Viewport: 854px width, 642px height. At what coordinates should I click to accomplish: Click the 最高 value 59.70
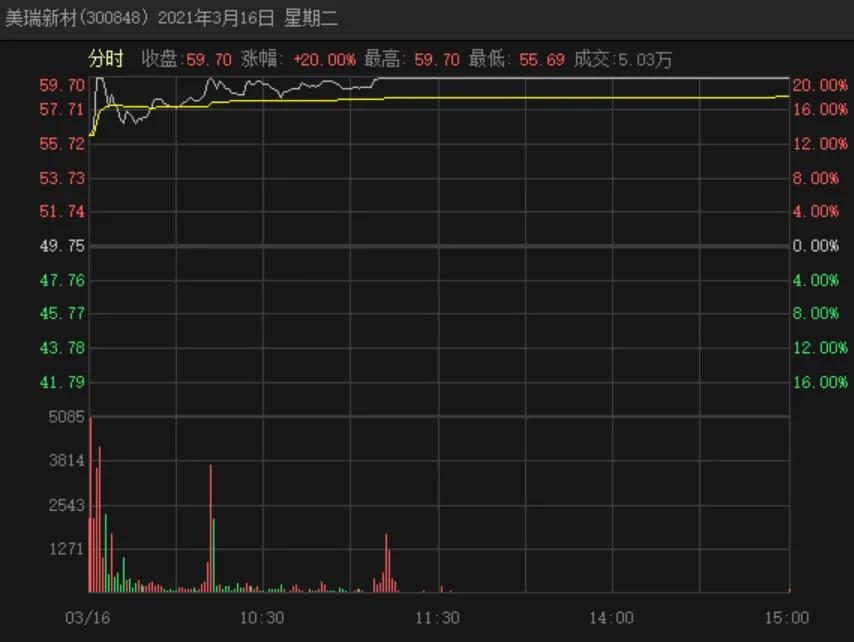pos(437,59)
